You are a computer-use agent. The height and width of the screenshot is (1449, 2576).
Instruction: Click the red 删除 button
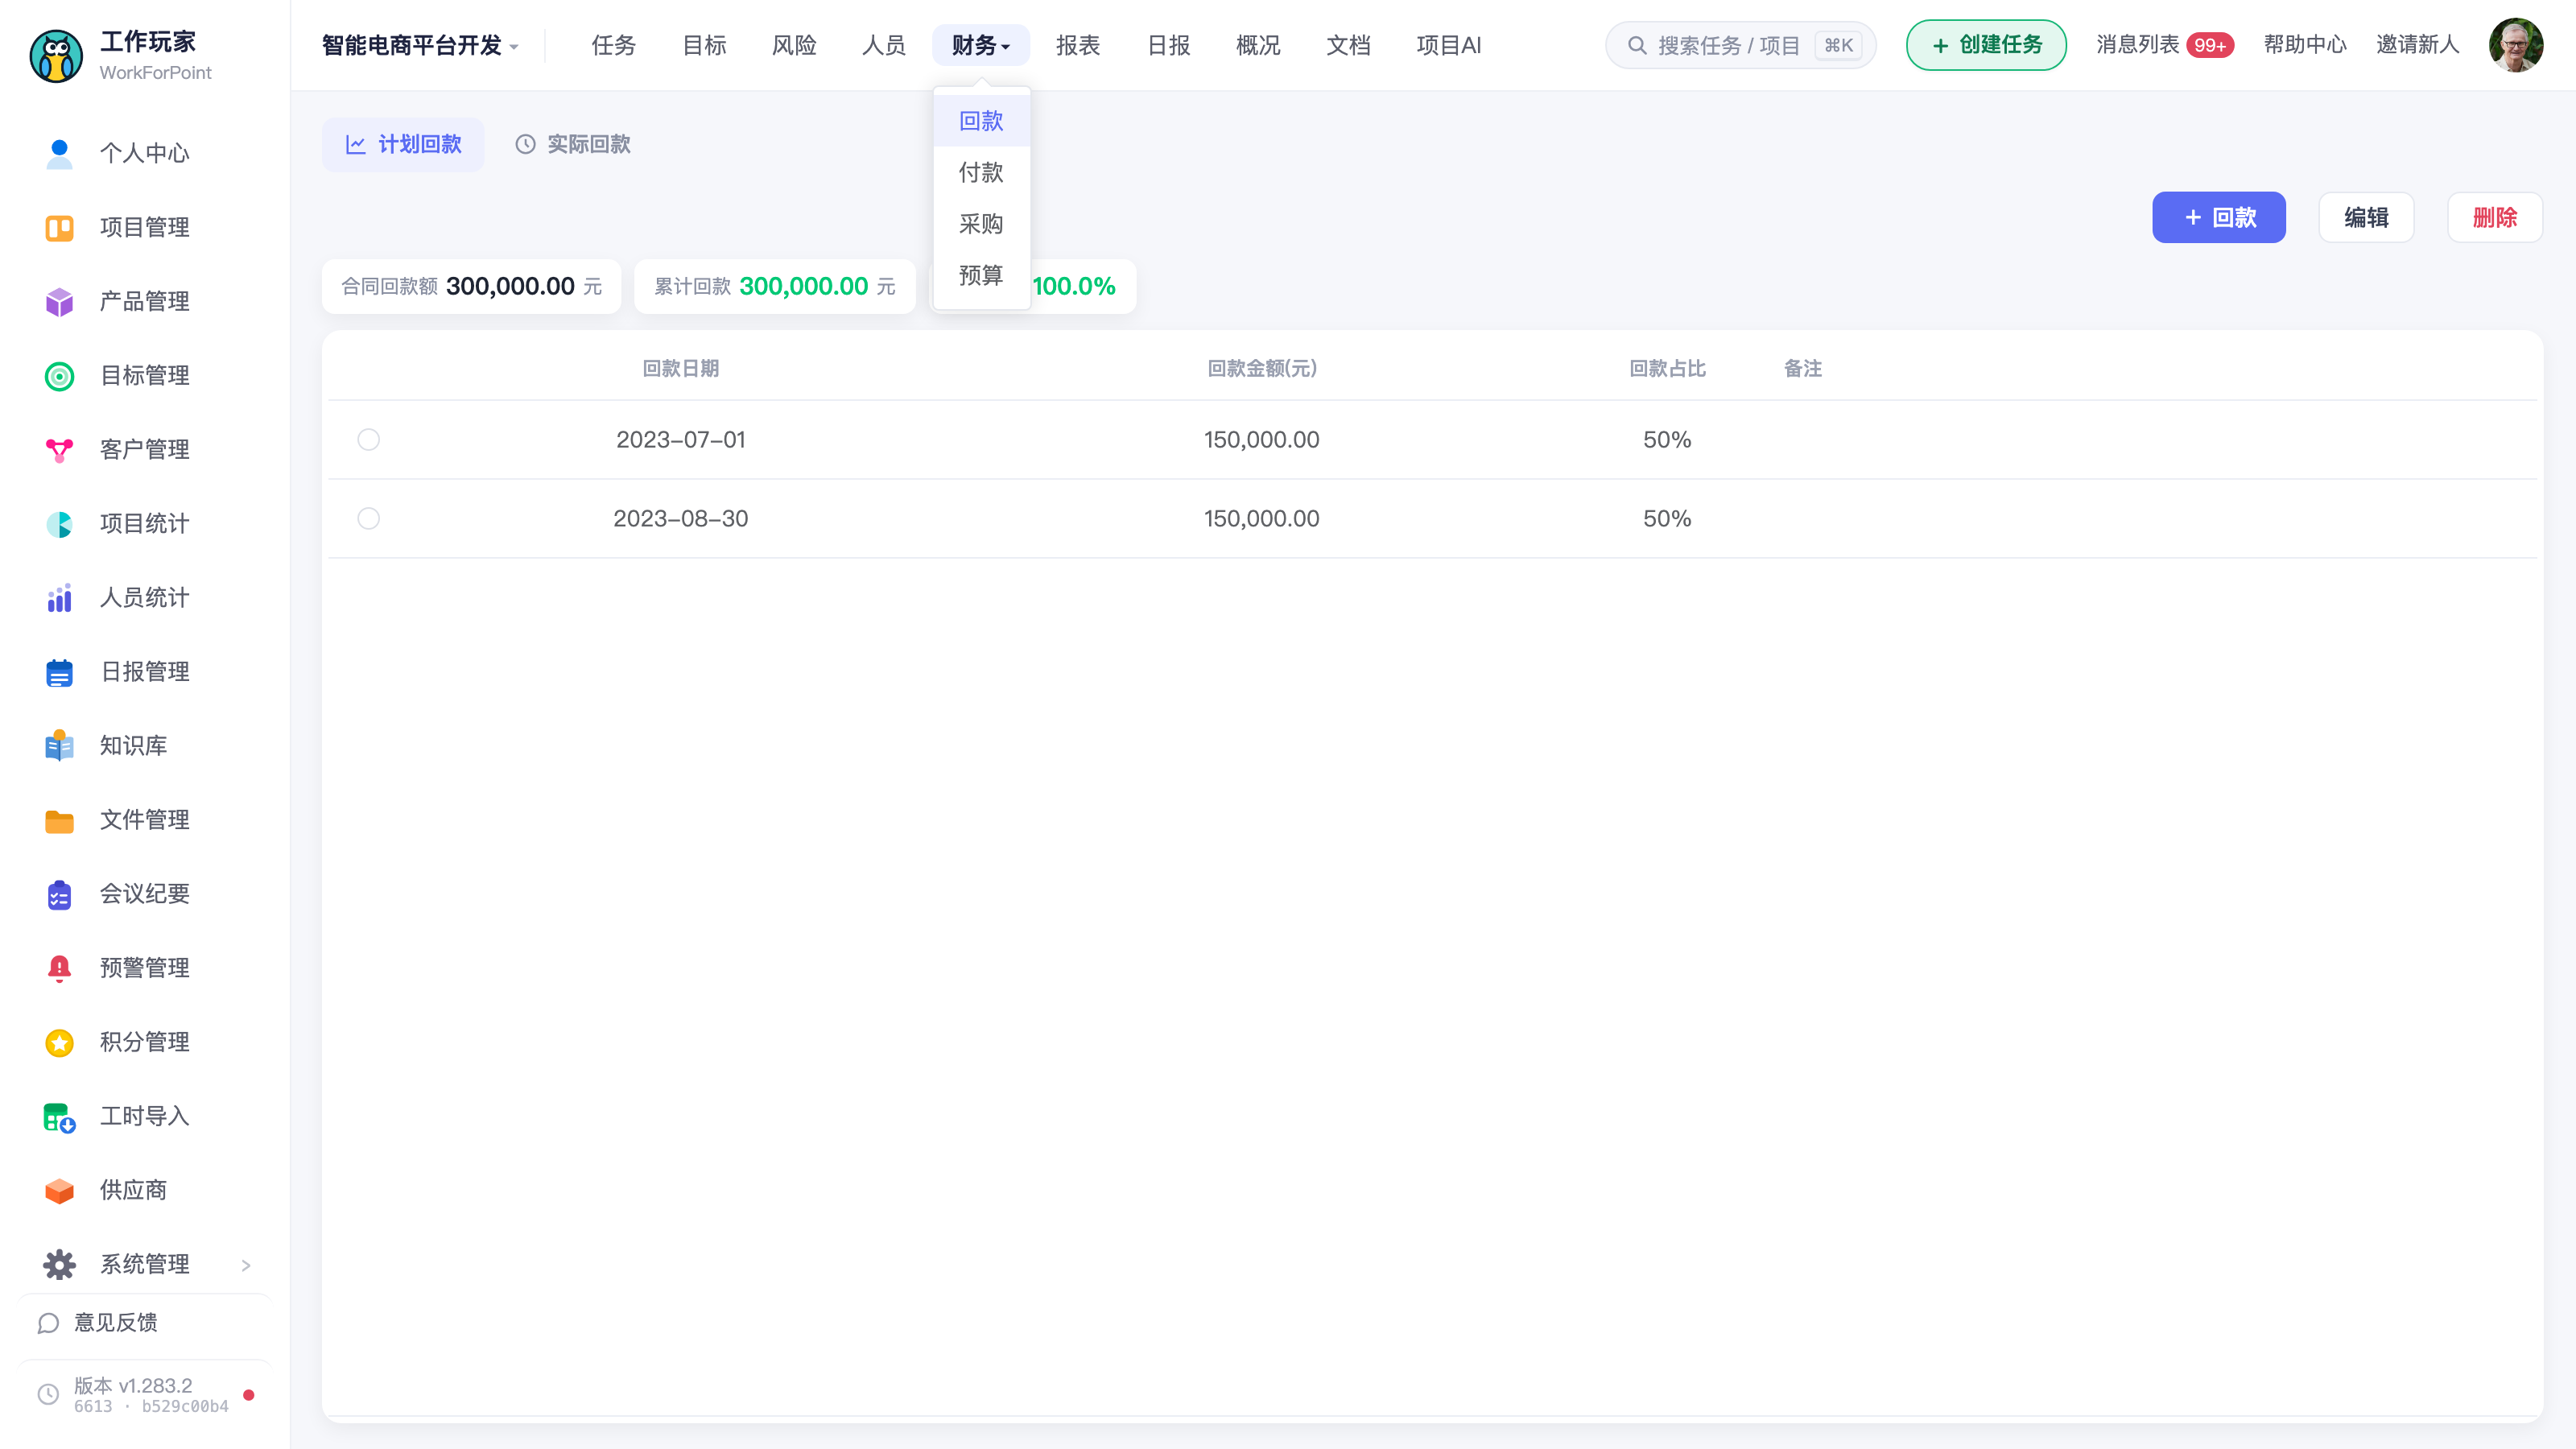tap(2495, 217)
